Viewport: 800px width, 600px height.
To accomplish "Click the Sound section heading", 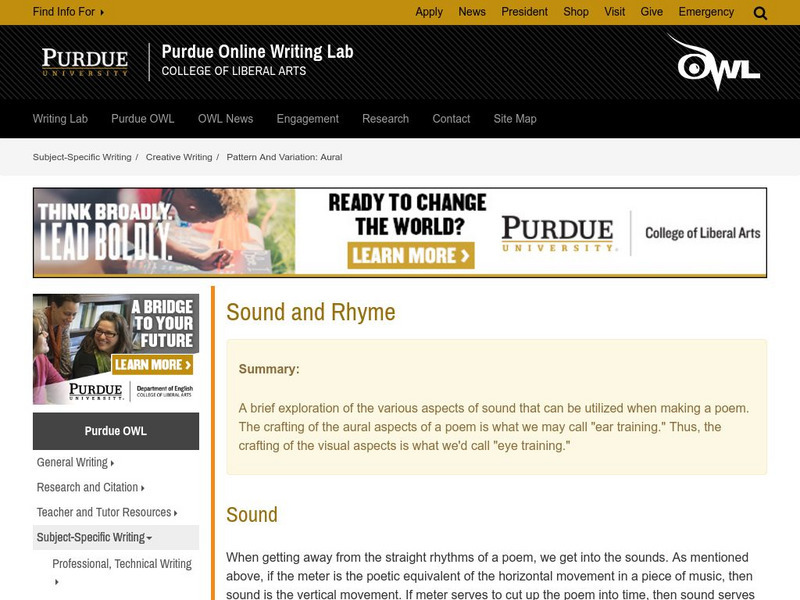I will [252, 515].
